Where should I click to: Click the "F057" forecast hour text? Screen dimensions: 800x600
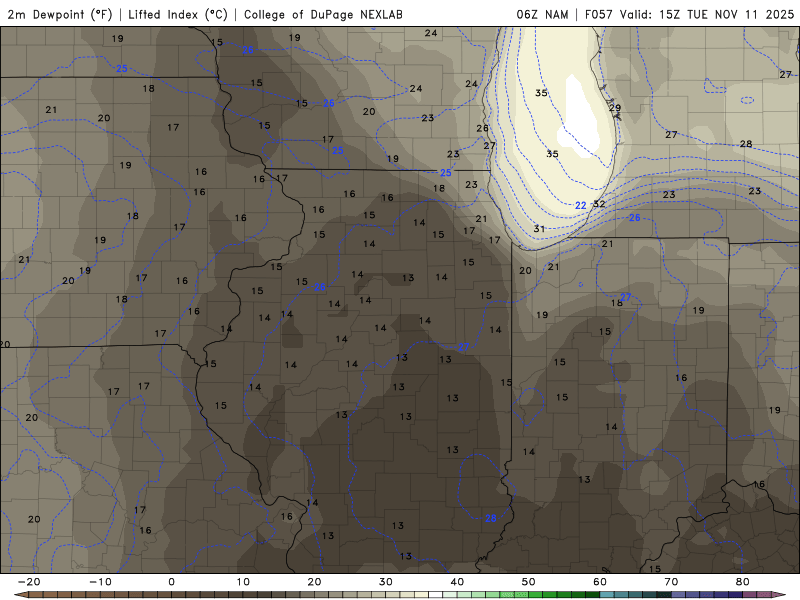pyautogui.click(x=598, y=15)
